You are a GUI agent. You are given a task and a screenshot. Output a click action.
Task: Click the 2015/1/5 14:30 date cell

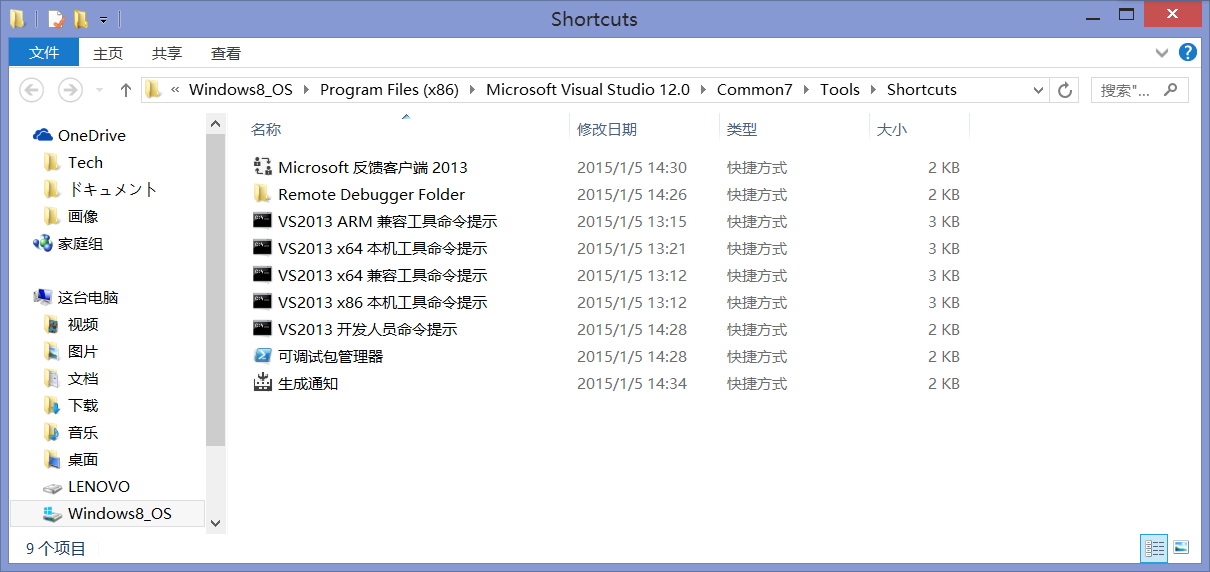tap(632, 167)
